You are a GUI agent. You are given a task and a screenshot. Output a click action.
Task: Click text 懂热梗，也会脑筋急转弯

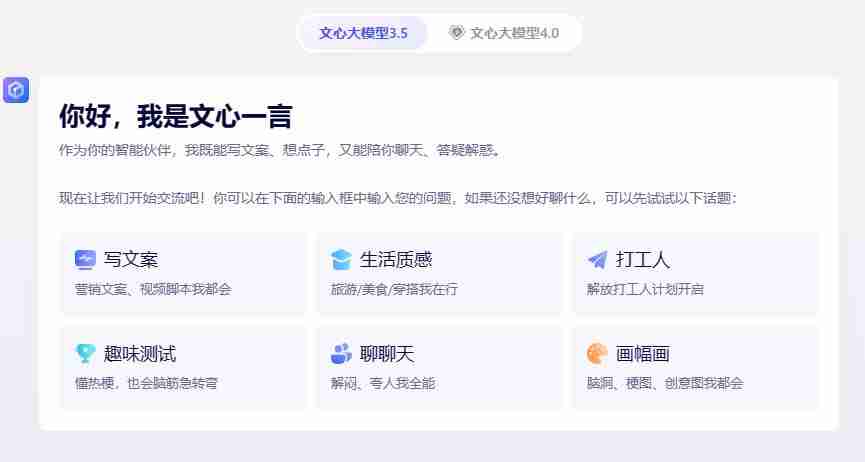(146, 383)
